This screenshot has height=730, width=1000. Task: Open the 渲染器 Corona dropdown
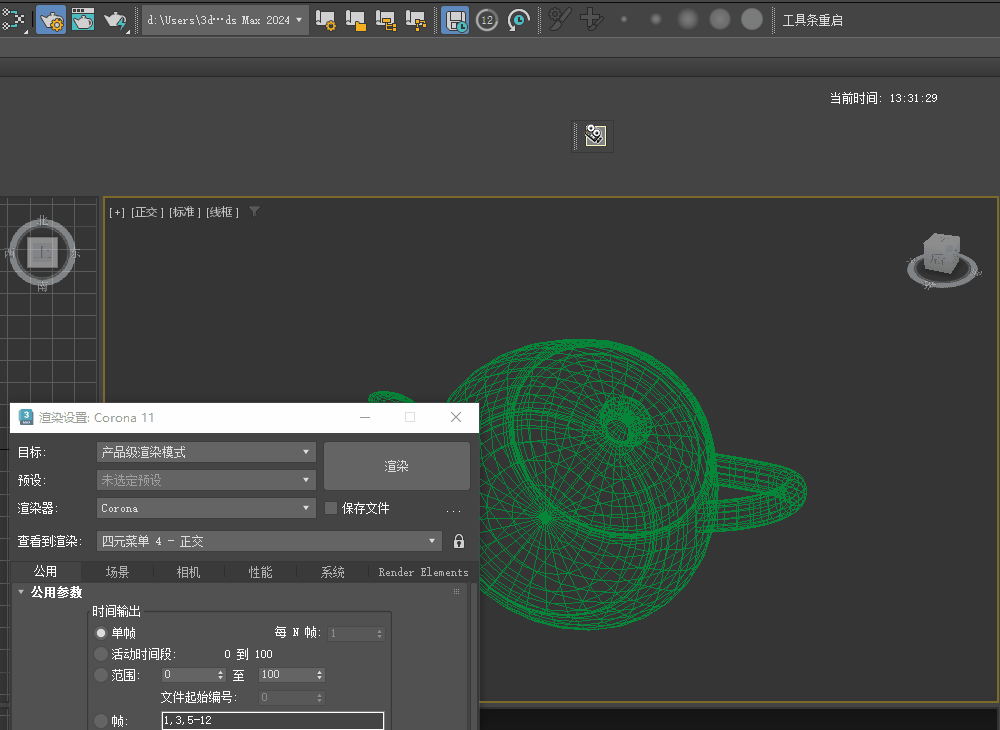[206, 508]
